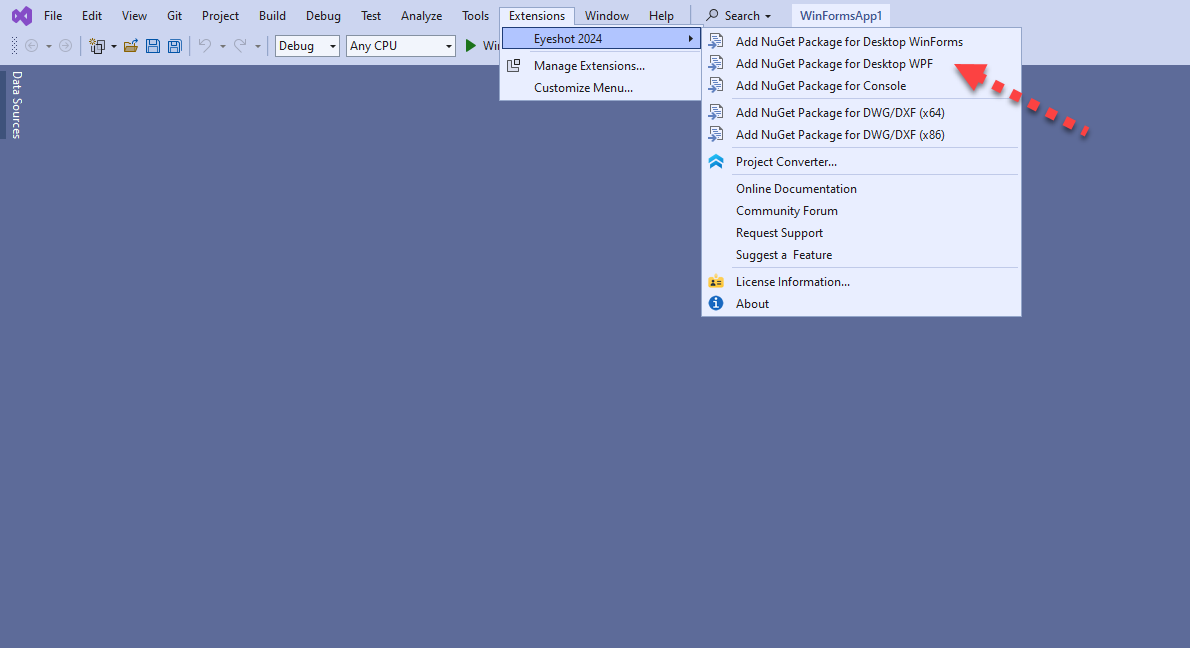Click the Search magnifier icon

pos(712,15)
